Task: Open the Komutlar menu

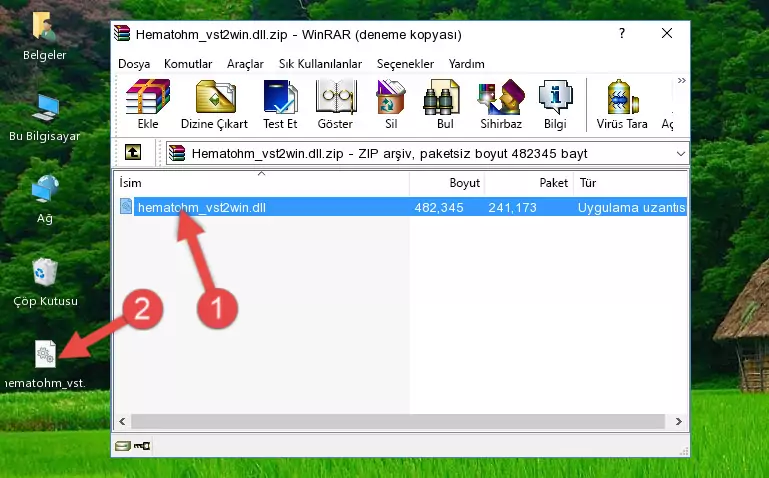Action: pos(188,64)
